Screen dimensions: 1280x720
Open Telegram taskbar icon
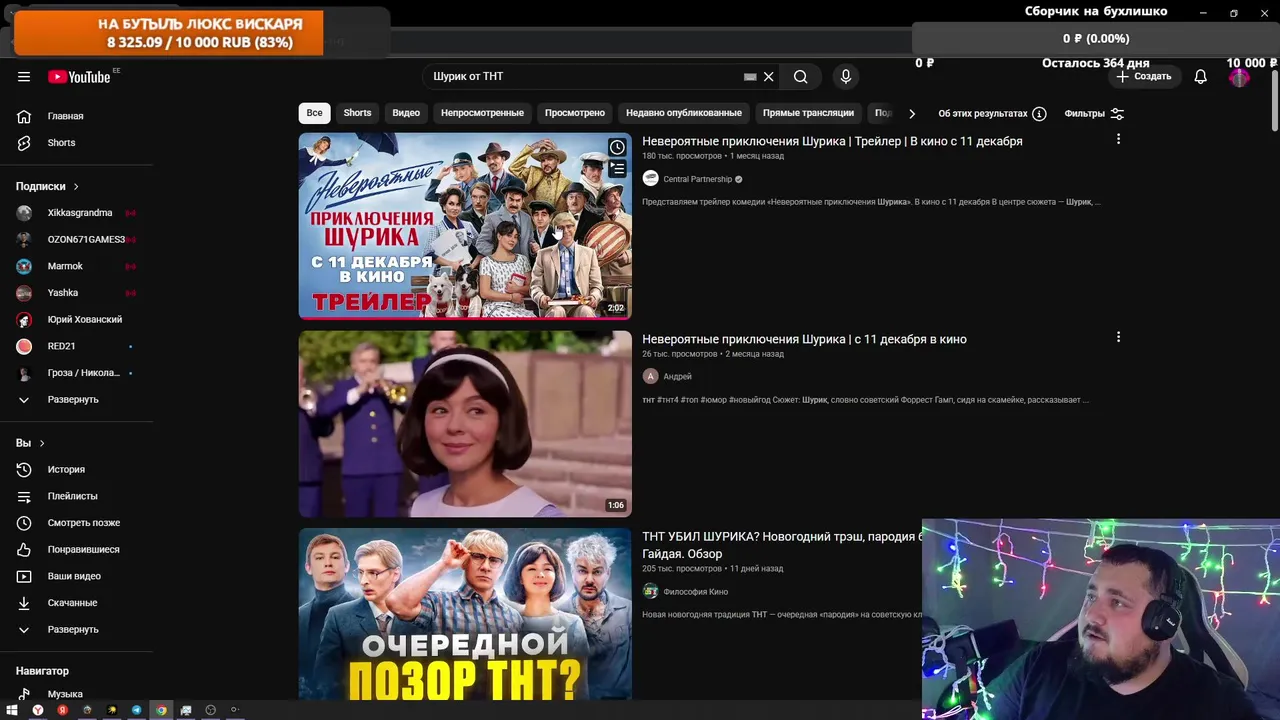point(137,710)
